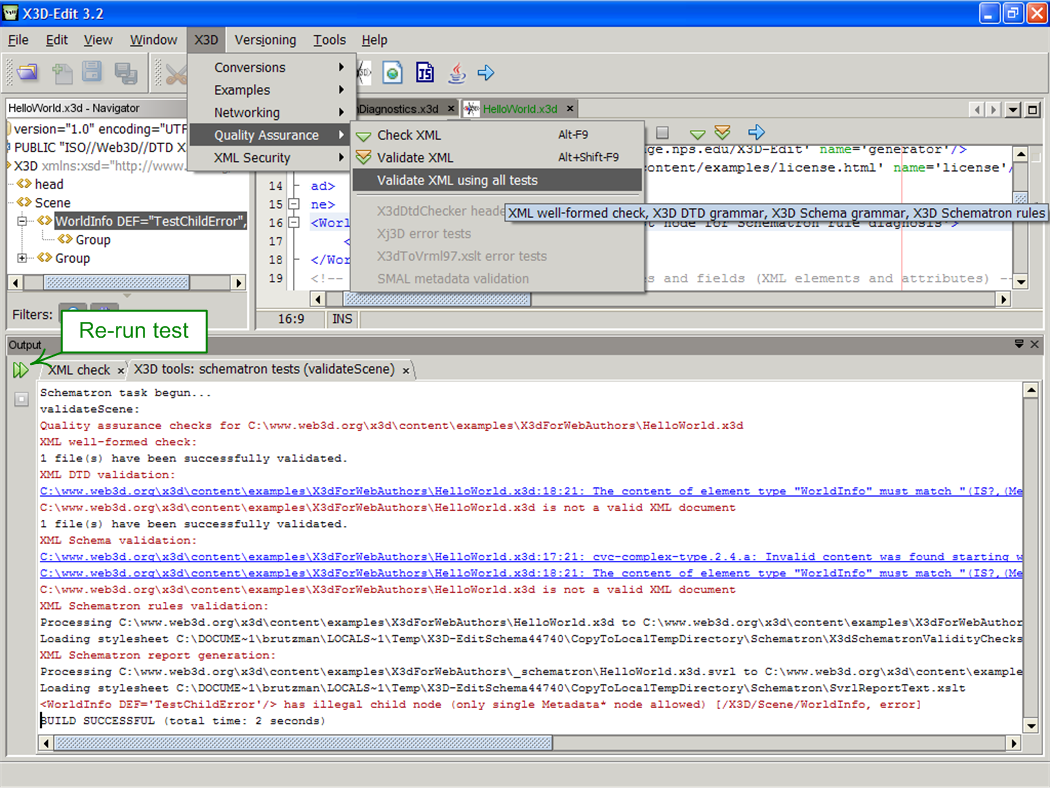This screenshot has width=1050, height=788.
Task: Expand the bottom Group node in Navigator
Action: coord(22,258)
